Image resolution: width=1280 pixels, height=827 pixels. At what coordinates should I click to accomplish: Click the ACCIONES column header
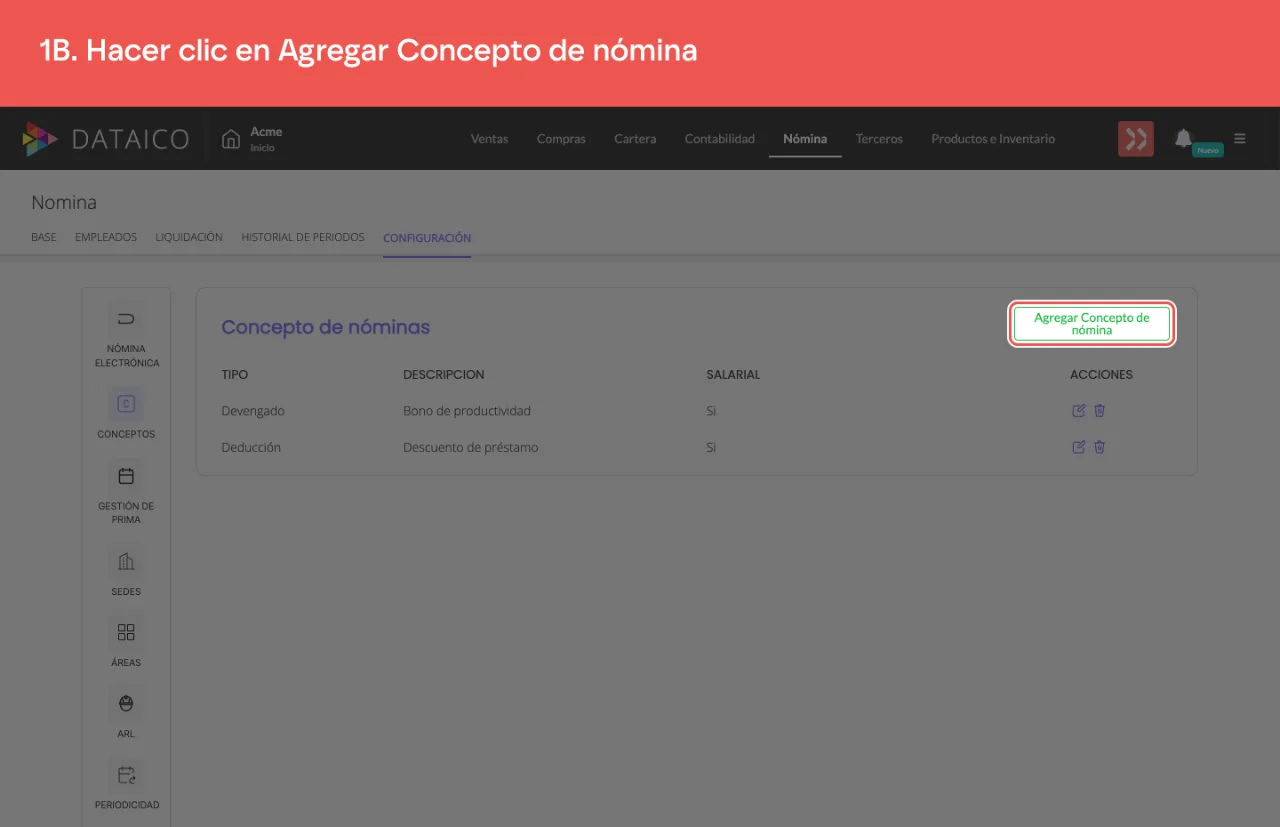1101,374
